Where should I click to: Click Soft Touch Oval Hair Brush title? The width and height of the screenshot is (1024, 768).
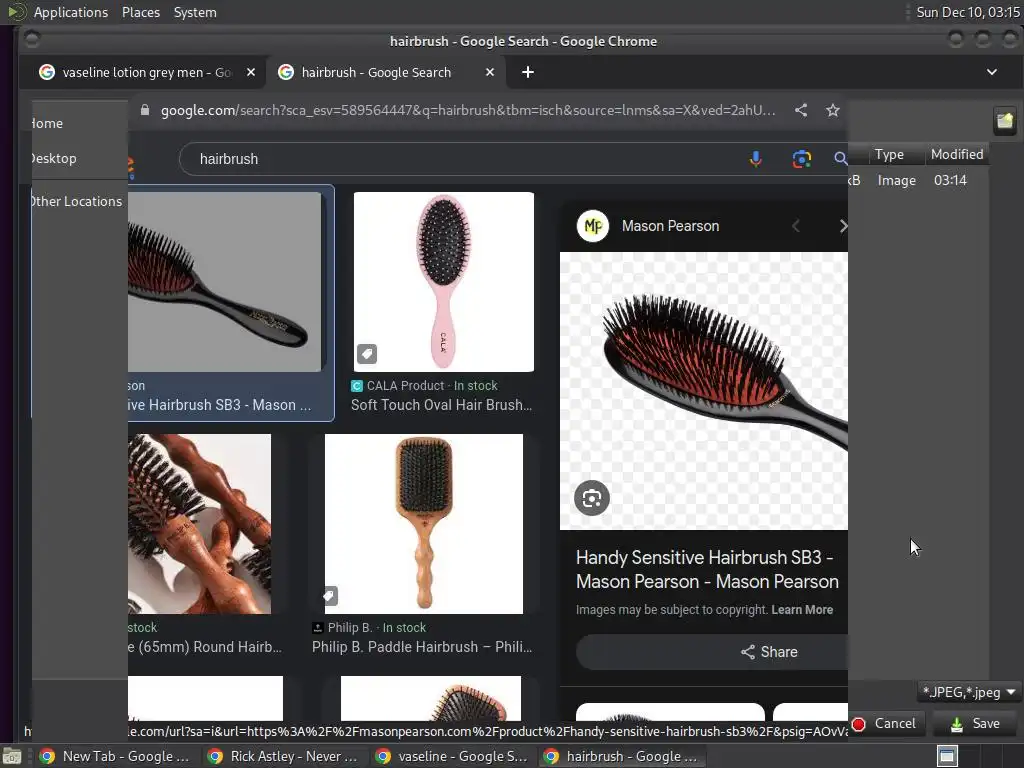[441, 405]
